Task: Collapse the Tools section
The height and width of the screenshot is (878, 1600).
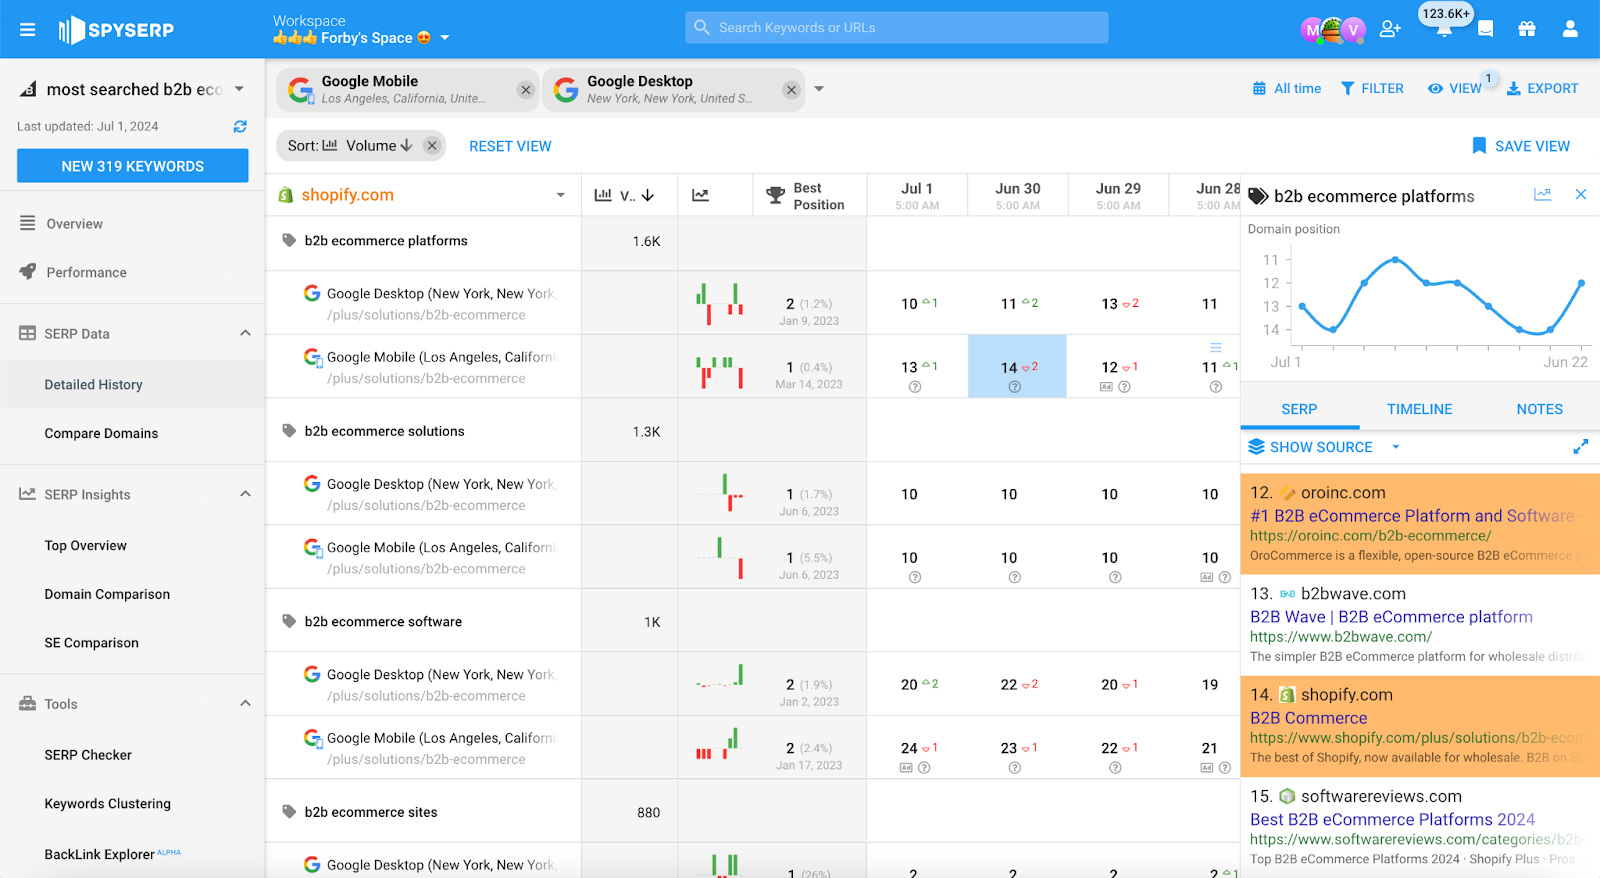Action: point(245,704)
